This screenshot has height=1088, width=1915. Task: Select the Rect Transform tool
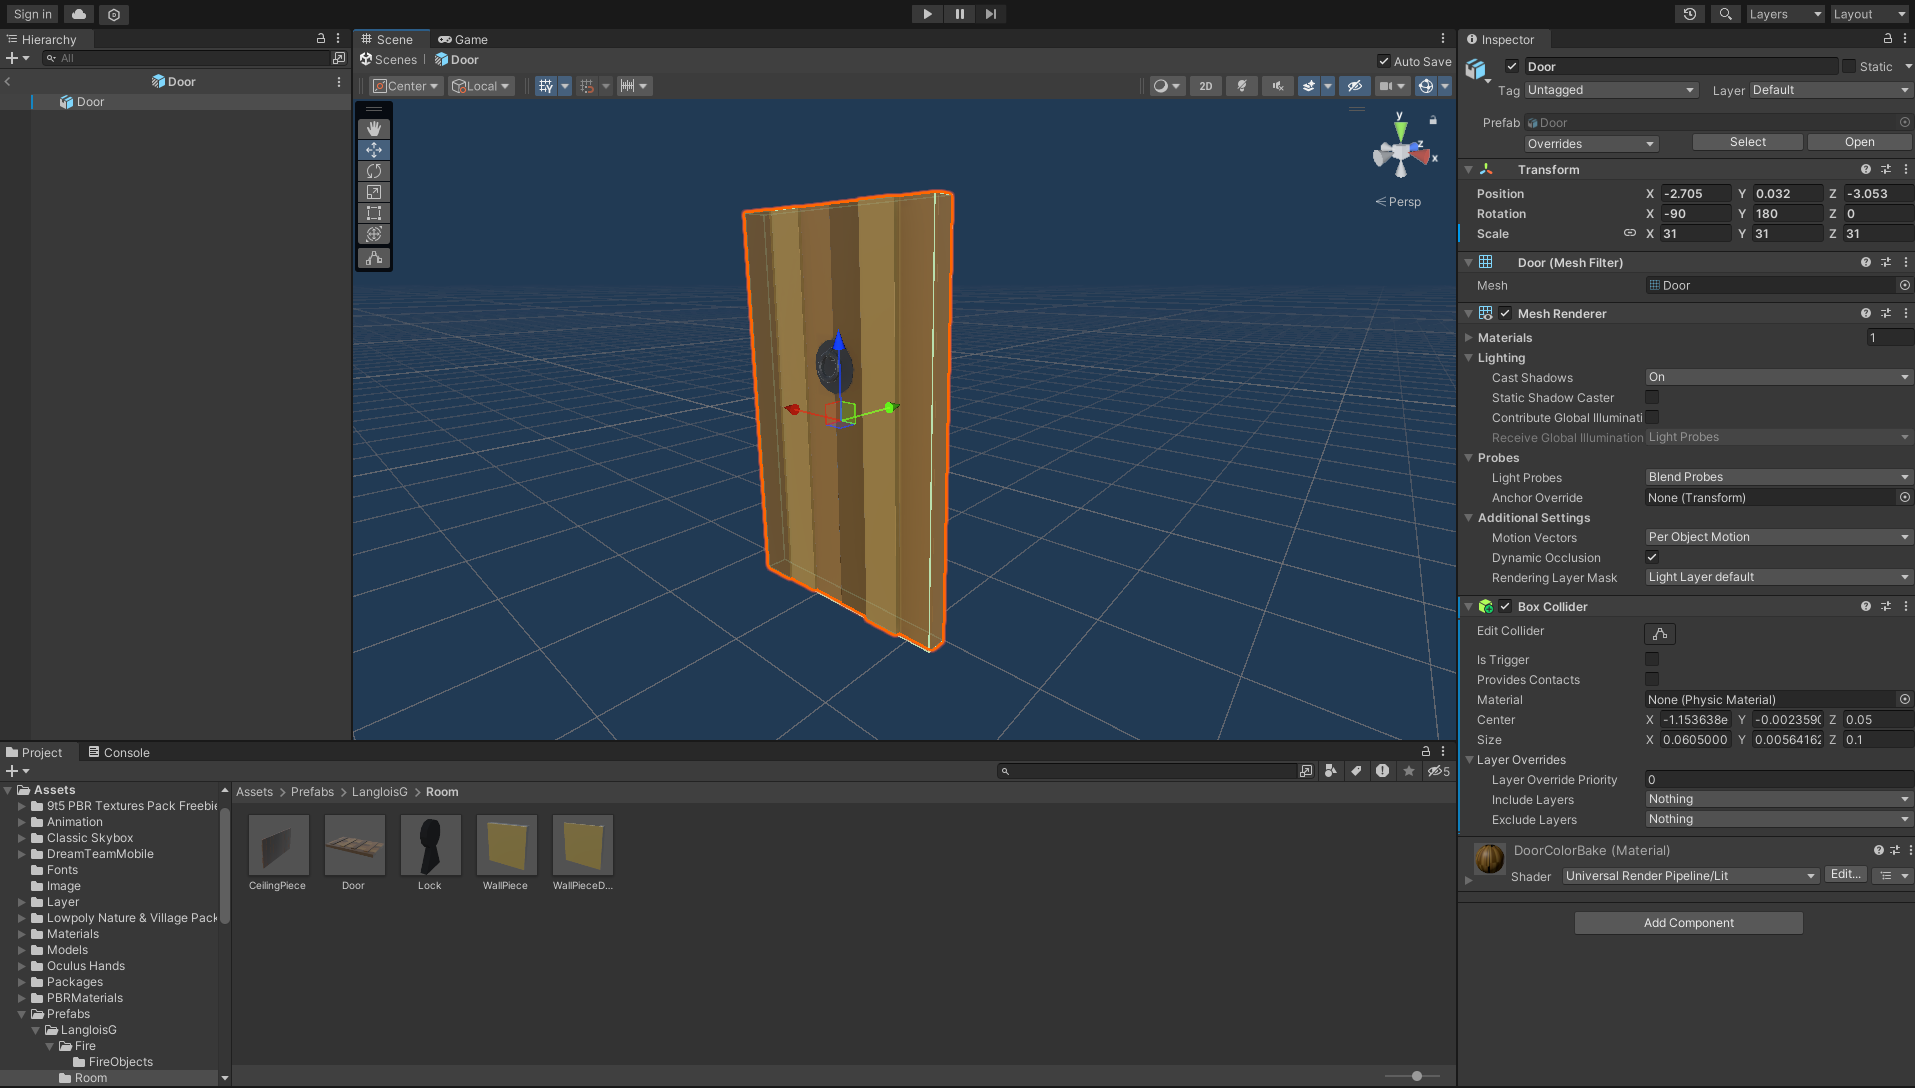coord(374,213)
